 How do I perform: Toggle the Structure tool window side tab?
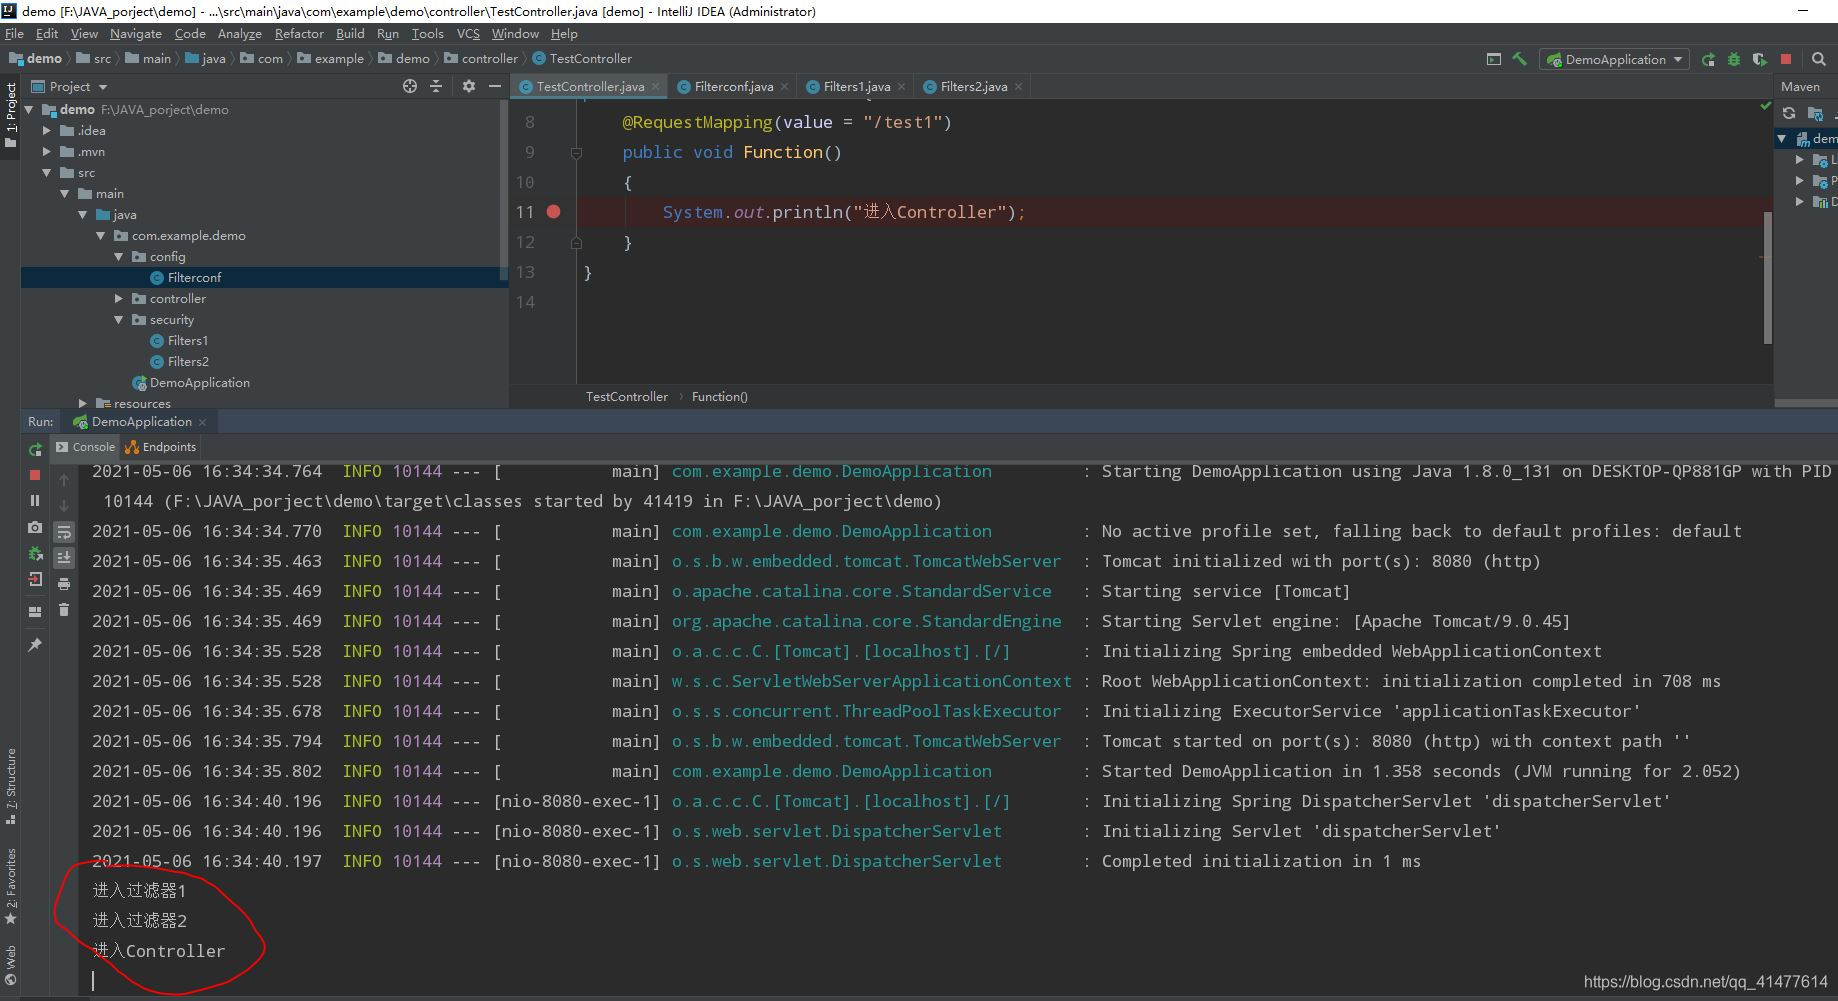pyautogui.click(x=11, y=786)
